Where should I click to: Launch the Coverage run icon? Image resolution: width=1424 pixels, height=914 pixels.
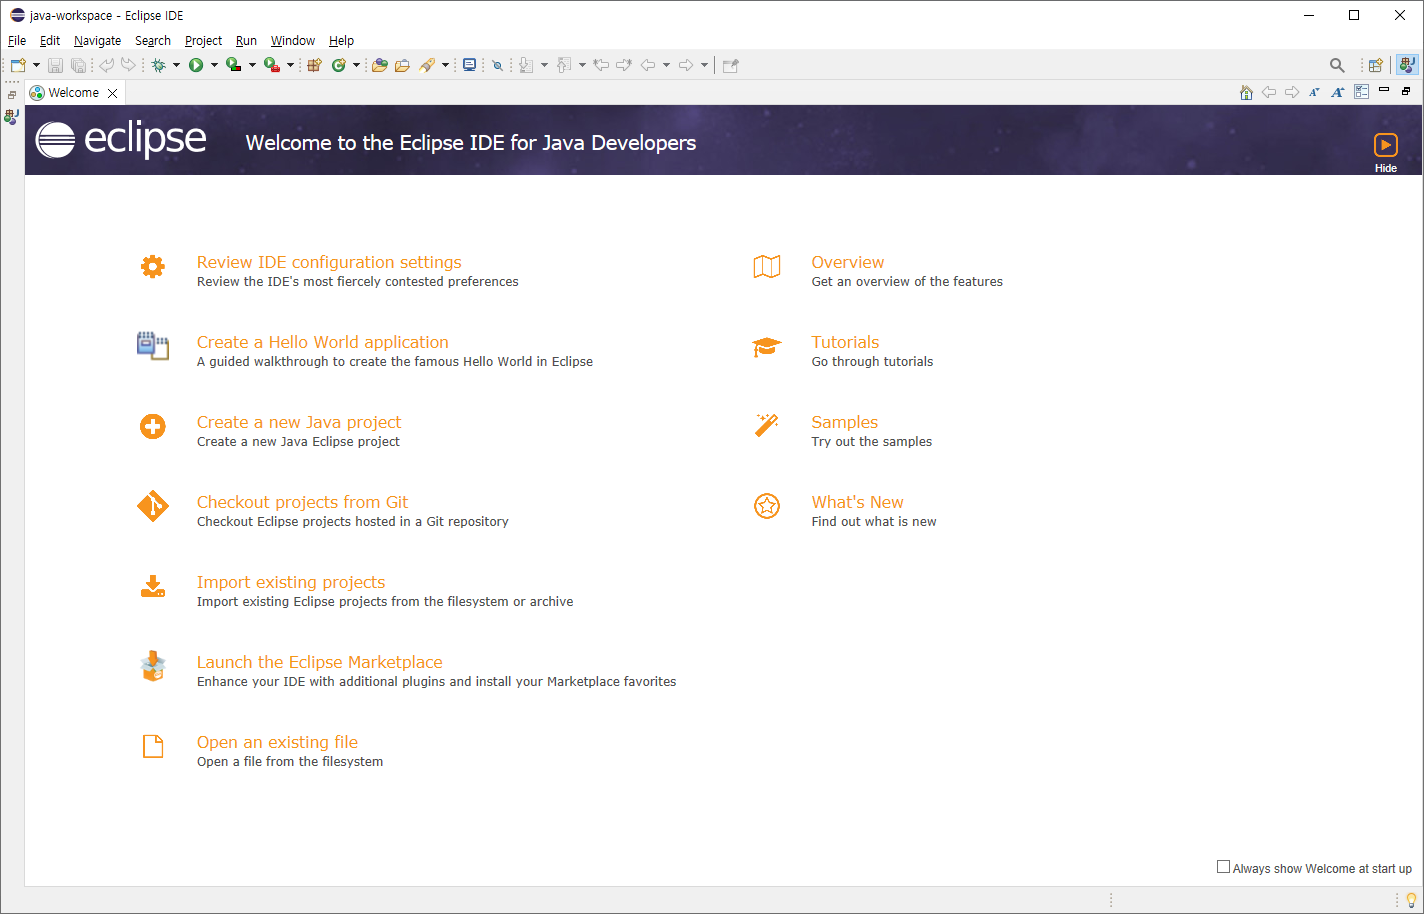(233, 65)
